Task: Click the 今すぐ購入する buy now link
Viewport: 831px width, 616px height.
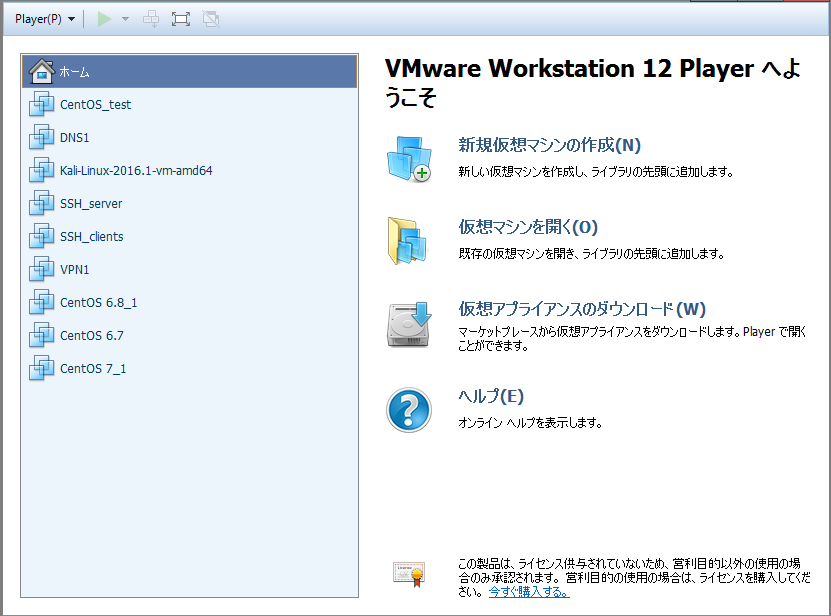Action: click(x=529, y=592)
